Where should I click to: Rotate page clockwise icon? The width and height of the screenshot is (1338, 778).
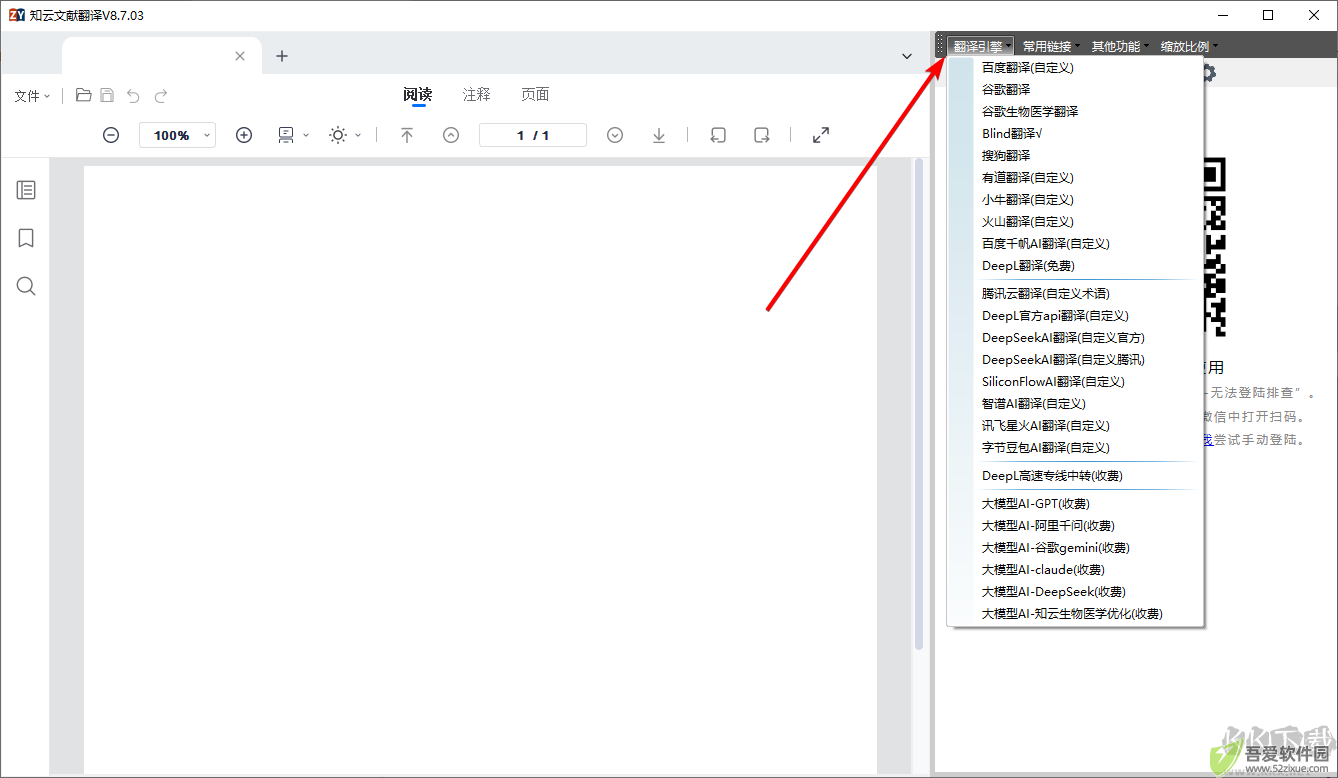pos(761,135)
